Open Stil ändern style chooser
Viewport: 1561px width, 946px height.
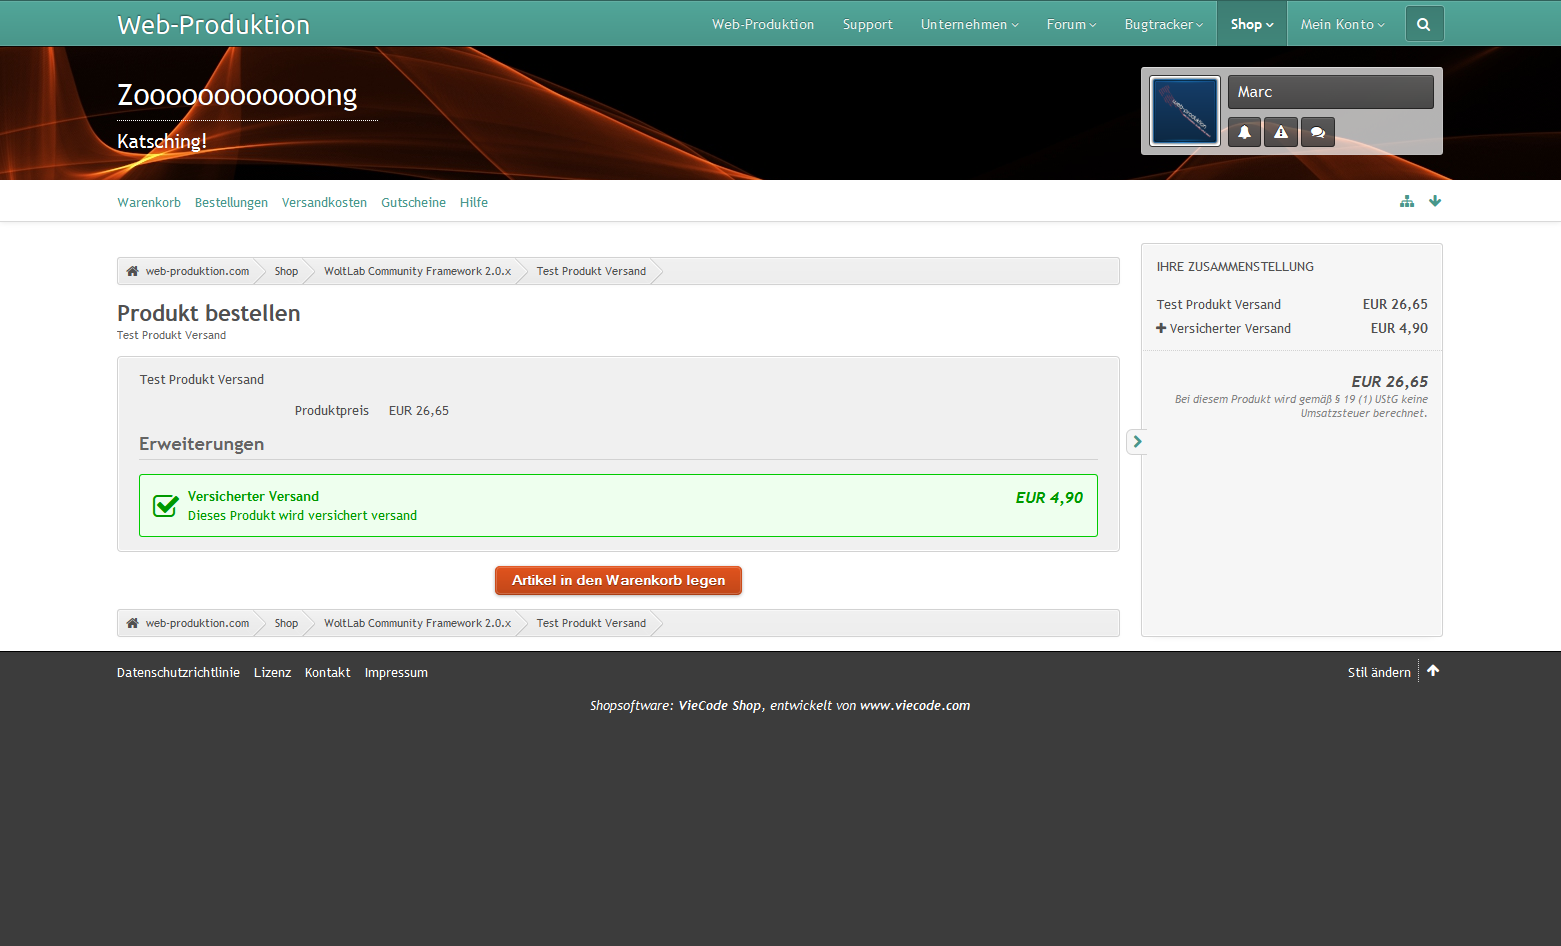[x=1378, y=673]
